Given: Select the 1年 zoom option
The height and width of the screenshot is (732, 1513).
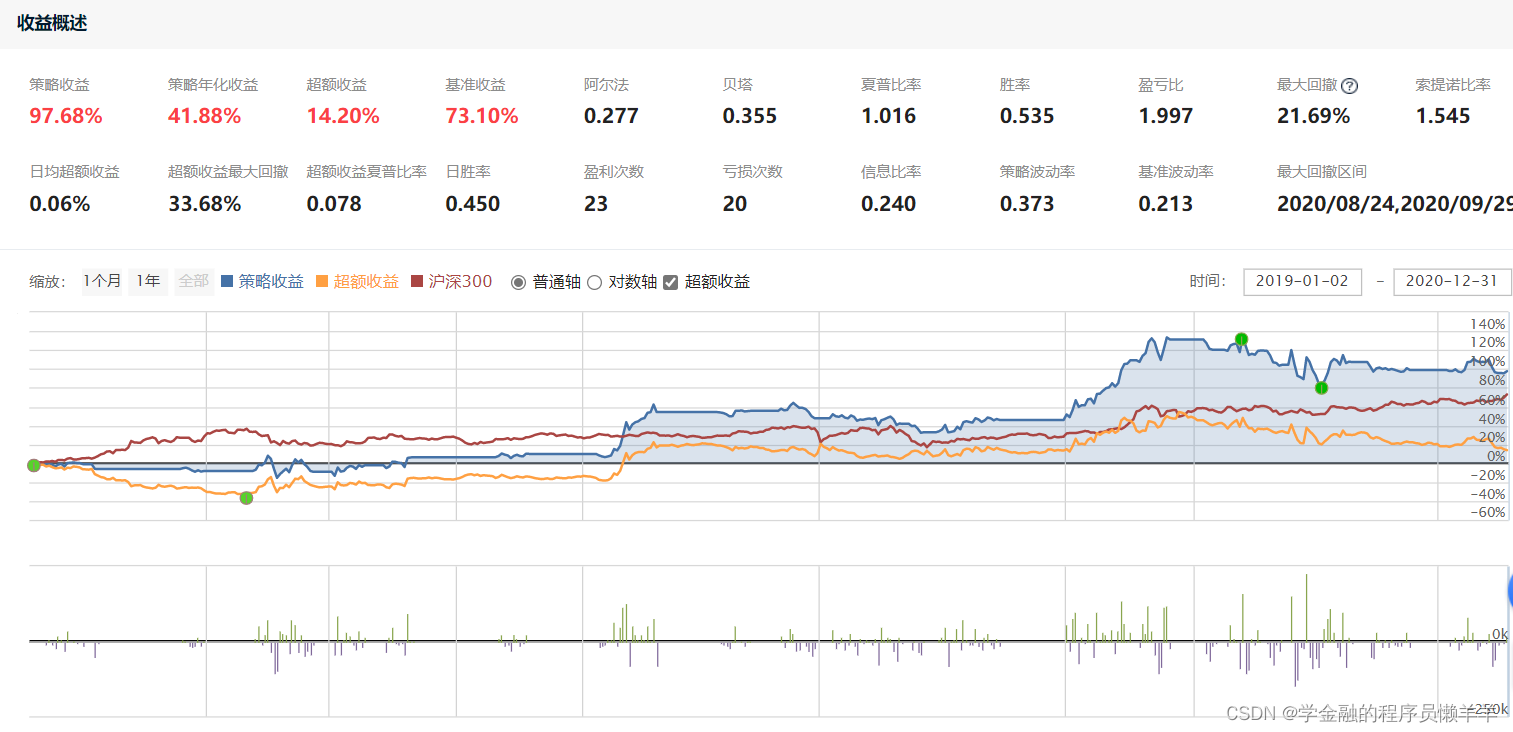Looking at the screenshot, I should pos(147,281).
